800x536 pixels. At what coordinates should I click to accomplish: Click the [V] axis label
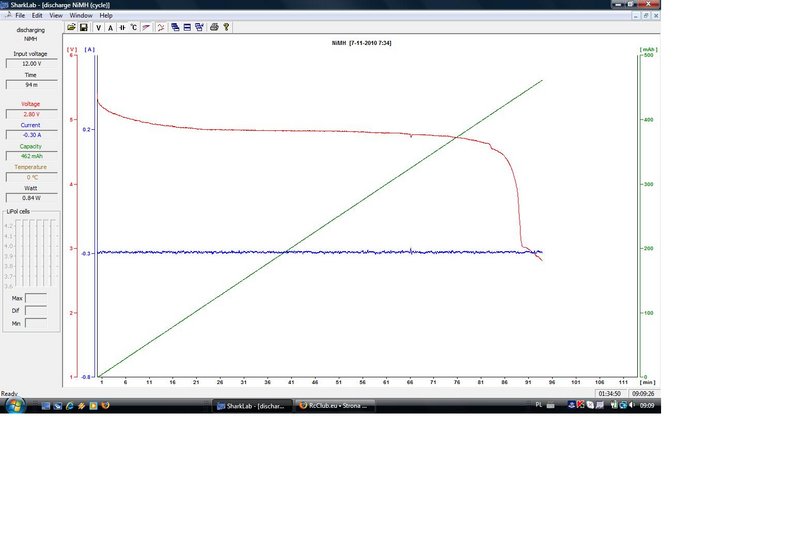coord(72,49)
